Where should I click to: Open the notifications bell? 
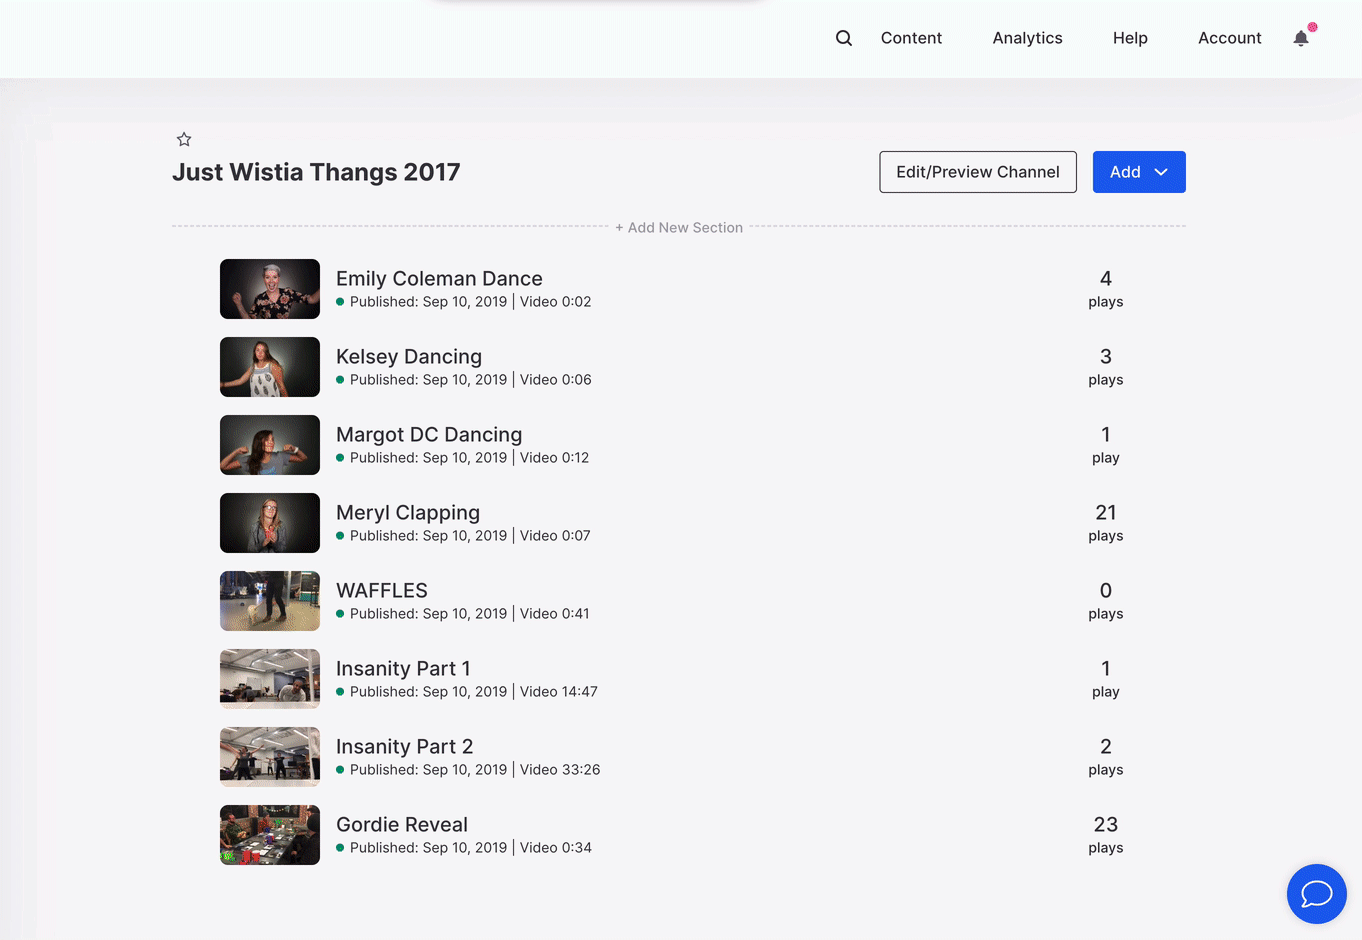(x=1301, y=38)
